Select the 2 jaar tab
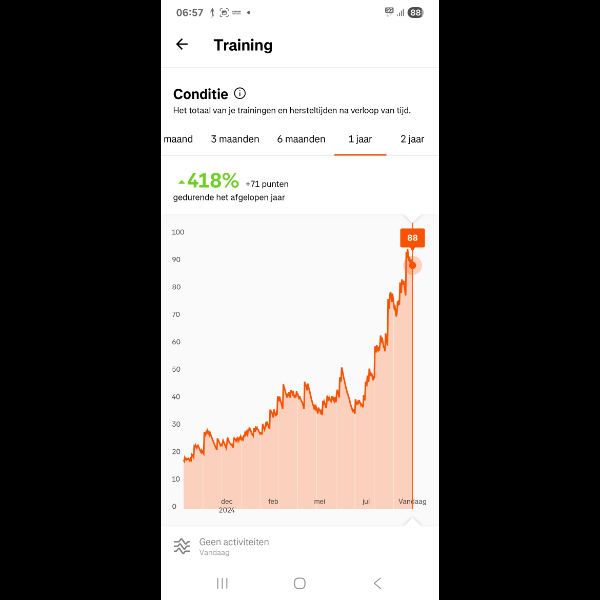The width and height of the screenshot is (600, 600). [412, 139]
